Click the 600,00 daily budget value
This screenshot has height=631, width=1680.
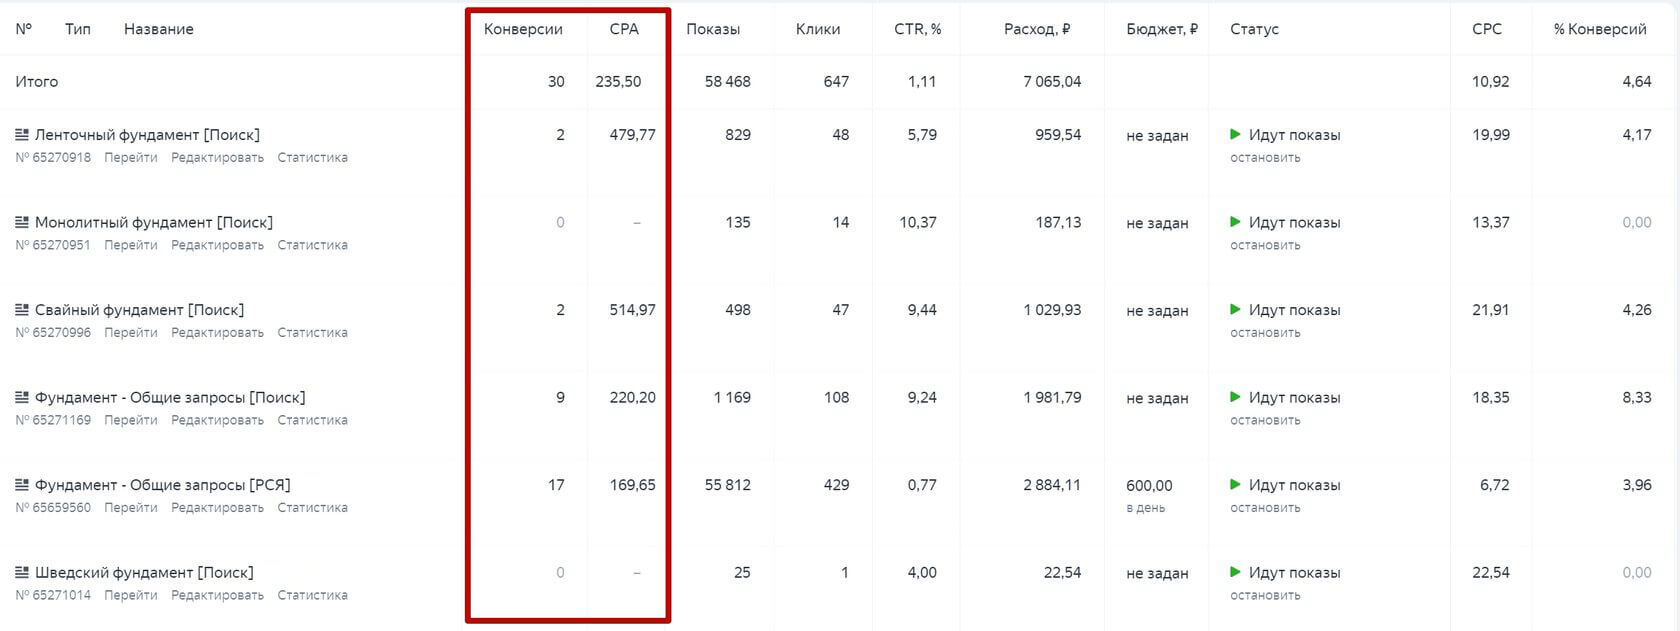[x=1149, y=485]
